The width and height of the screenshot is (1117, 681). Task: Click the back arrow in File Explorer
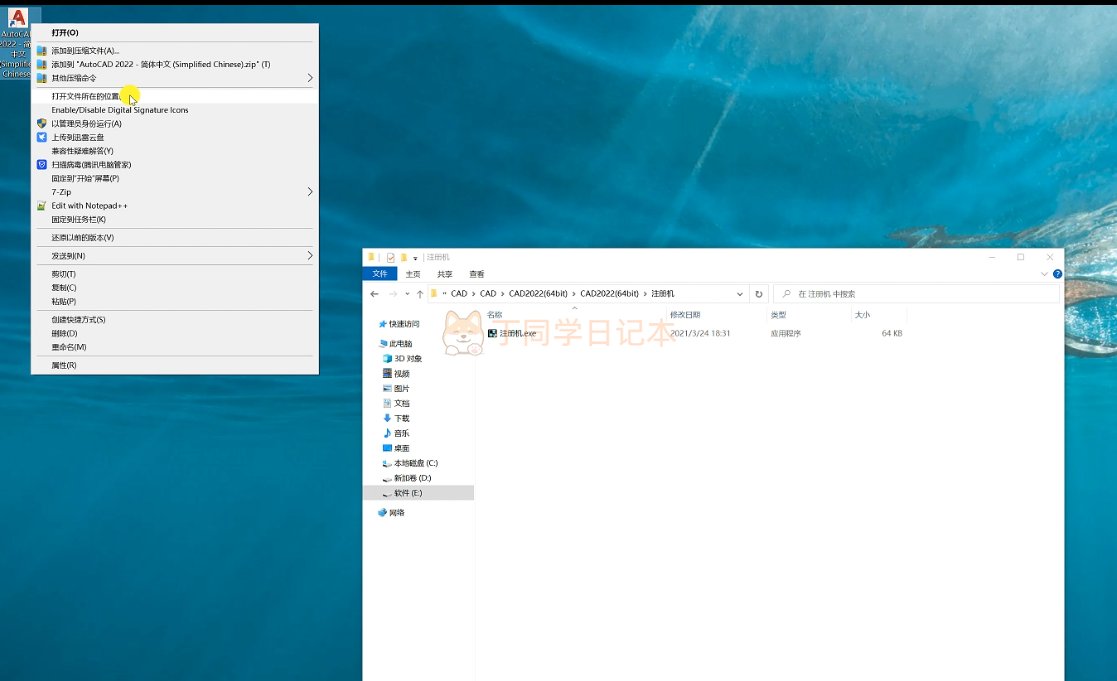pos(374,294)
